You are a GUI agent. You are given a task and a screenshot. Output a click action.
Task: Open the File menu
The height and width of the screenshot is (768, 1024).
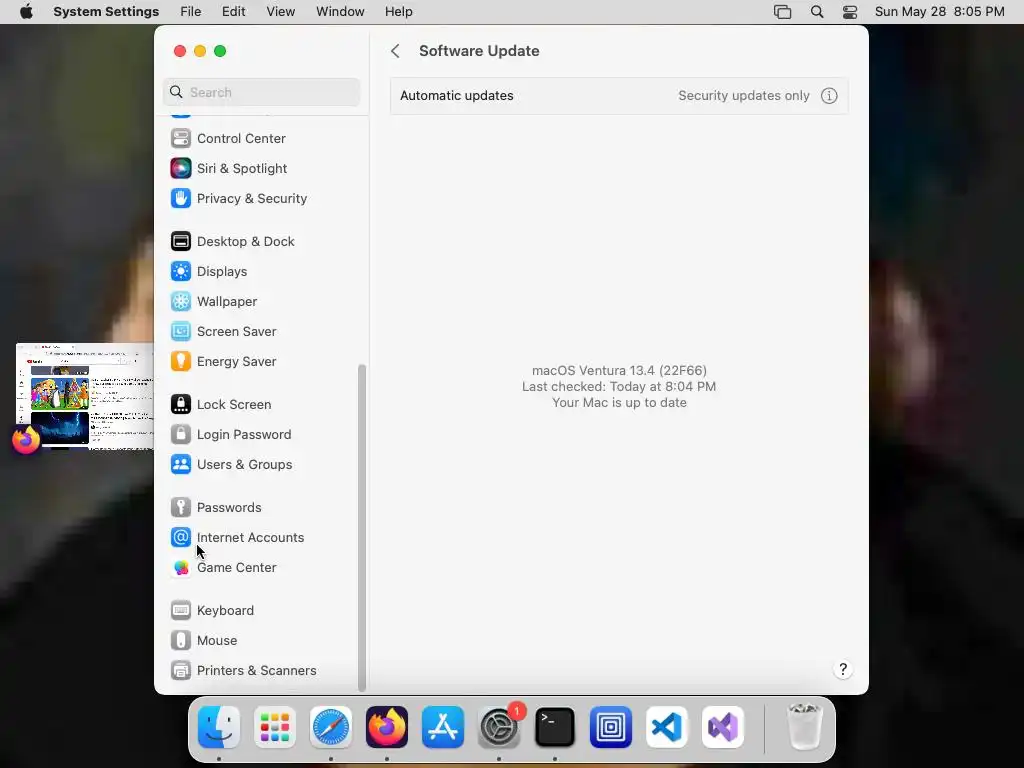(x=191, y=12)
